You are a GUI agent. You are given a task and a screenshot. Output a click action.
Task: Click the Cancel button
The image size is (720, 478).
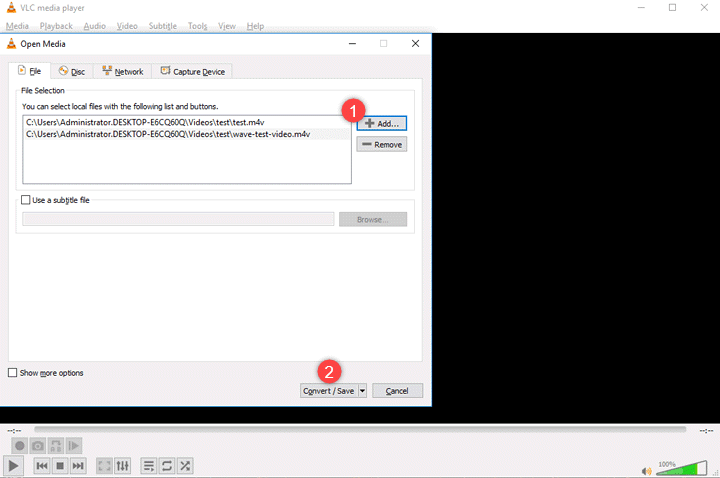coord(397,391)
